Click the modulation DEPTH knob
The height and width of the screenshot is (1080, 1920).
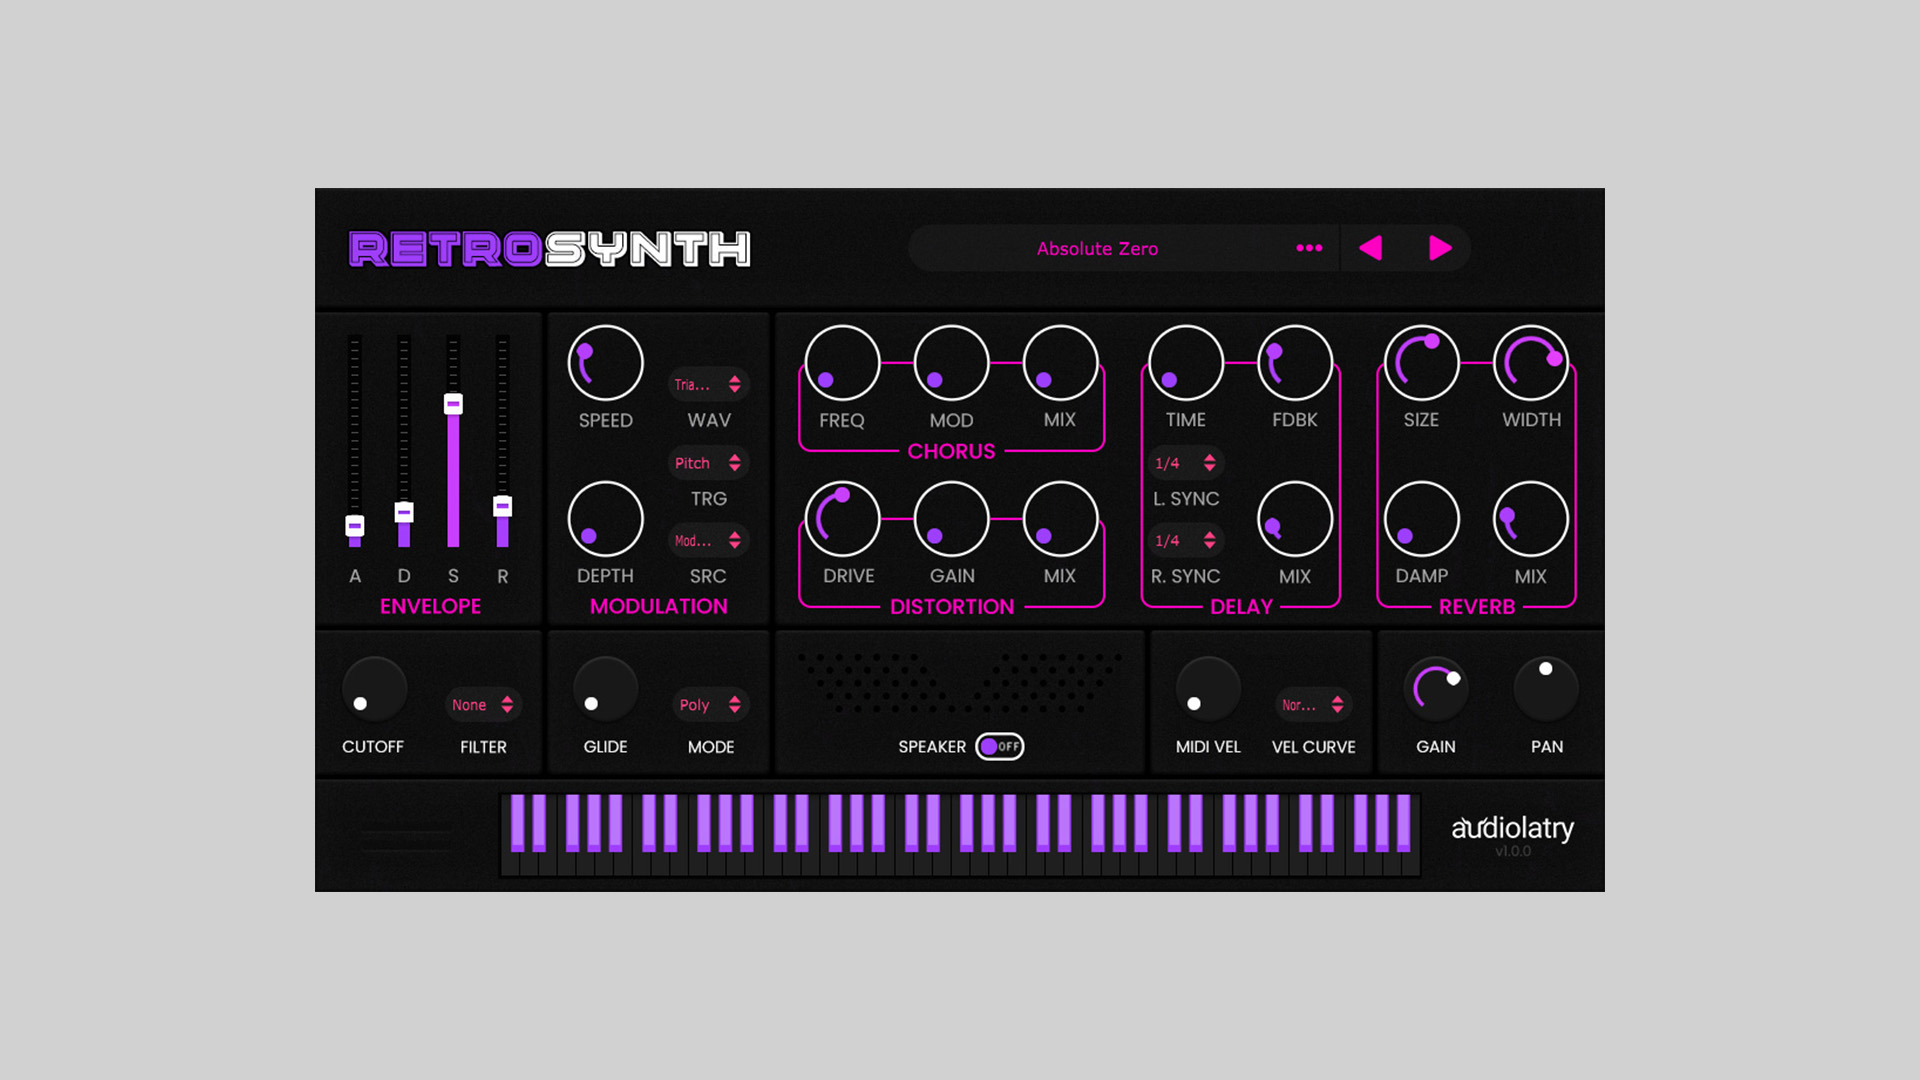605,519
